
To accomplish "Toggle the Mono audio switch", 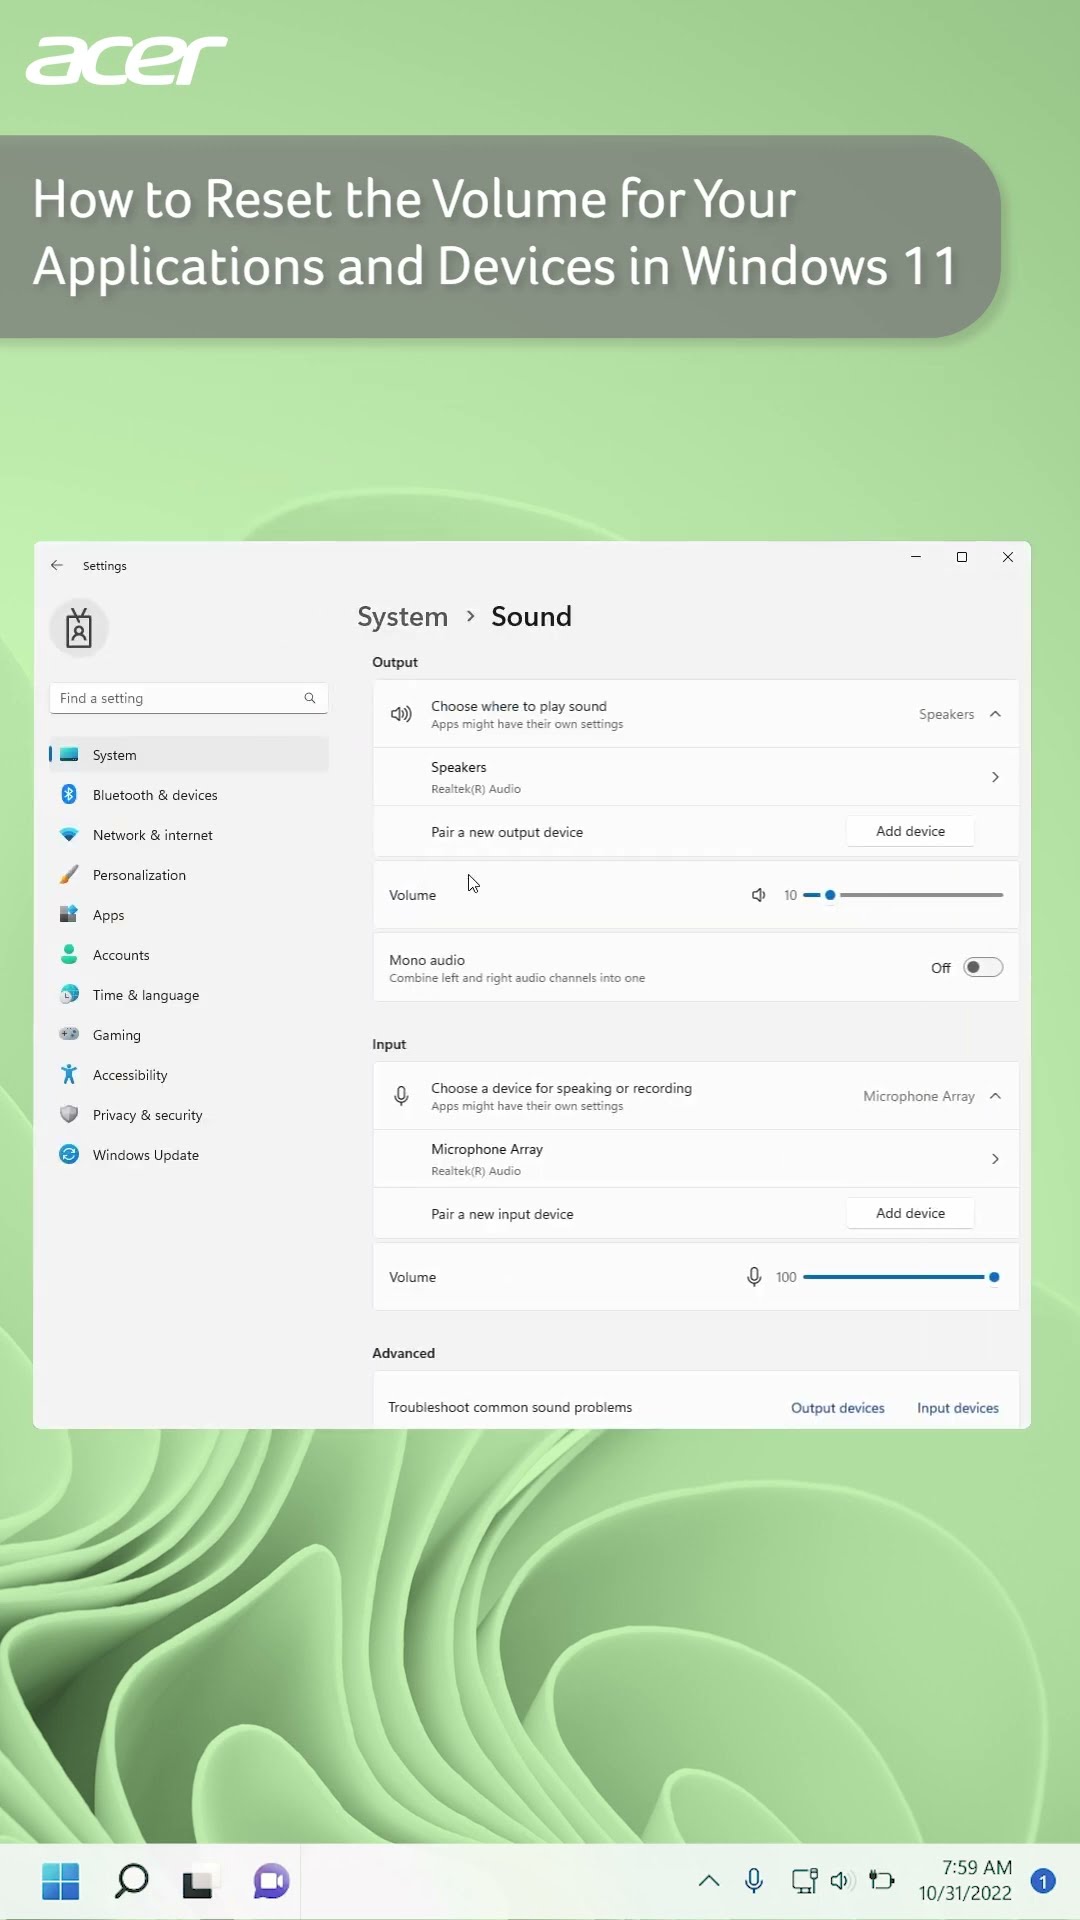I will [x=983, y=967].
